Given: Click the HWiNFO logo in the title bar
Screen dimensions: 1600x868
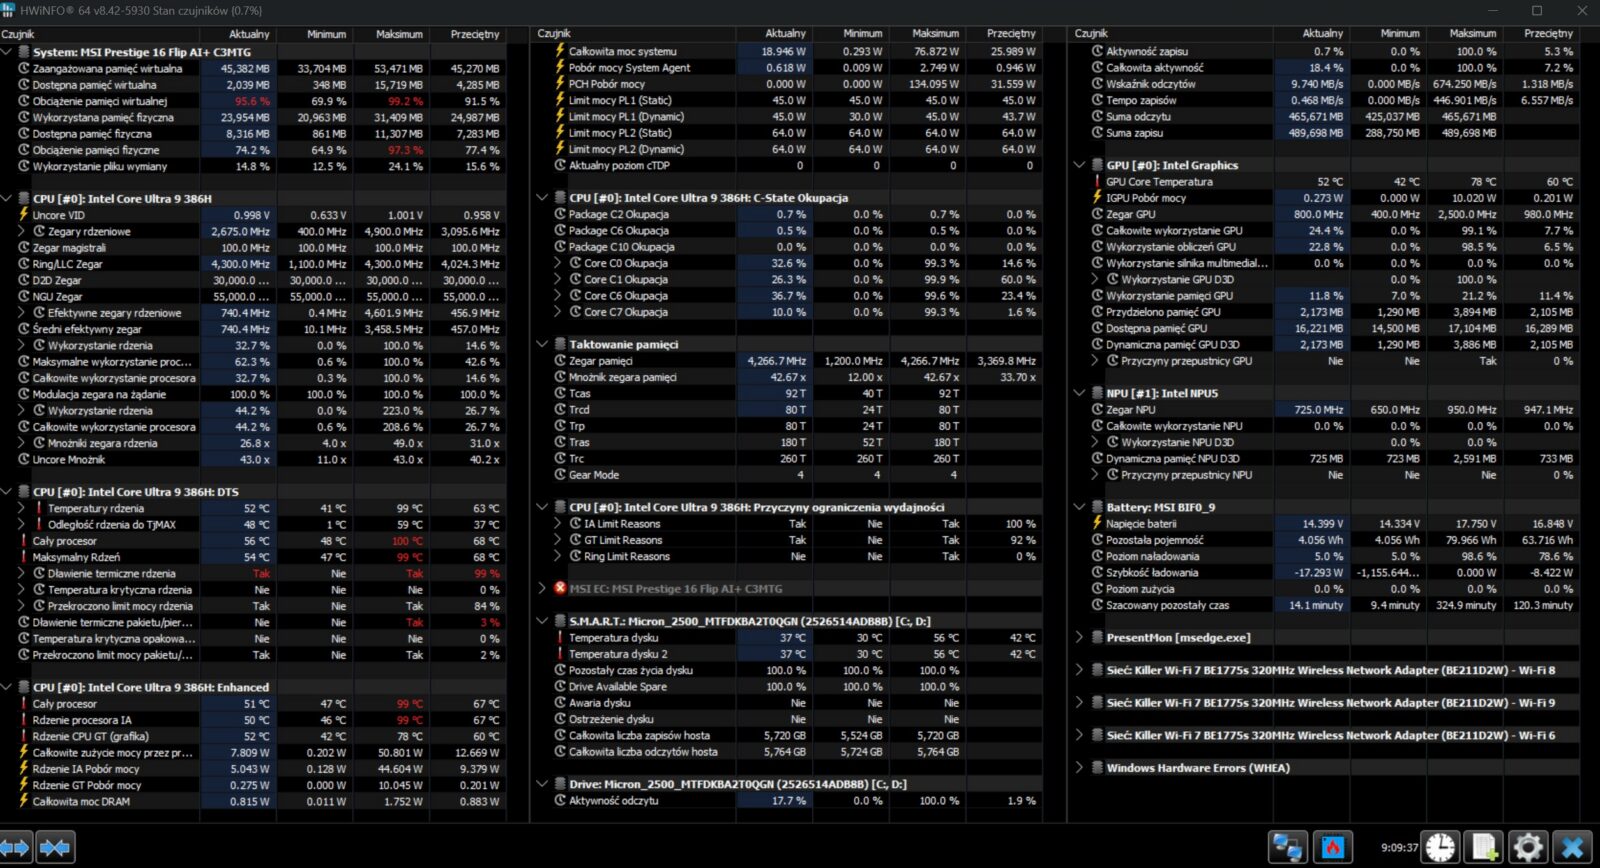Looking at the screenshot, I should pyautogui.click(x=9, y=10).
